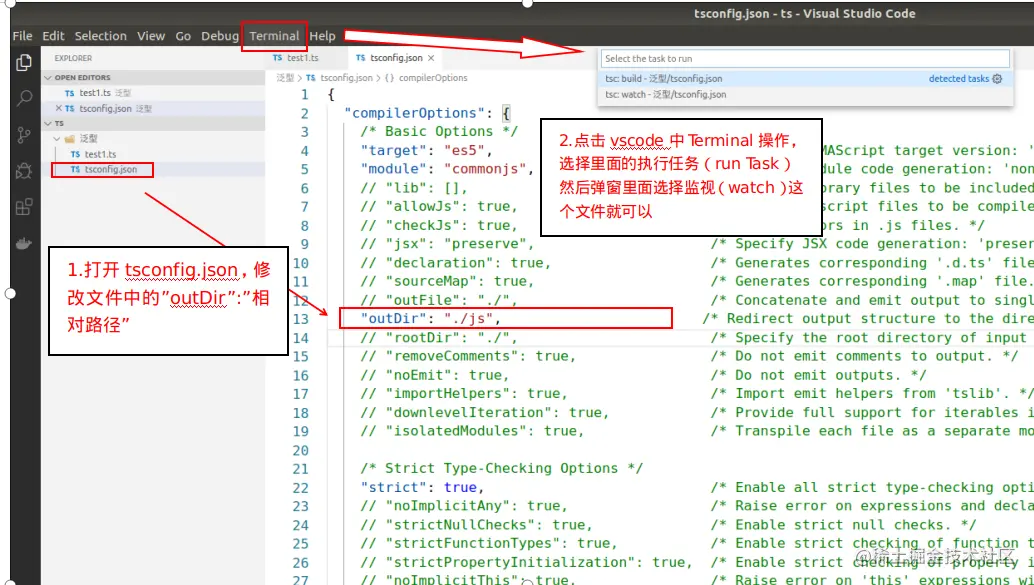This screenshot has height=585, width=1034.
Task: Open the Search view in activity bar
Action: coord(24,99)
